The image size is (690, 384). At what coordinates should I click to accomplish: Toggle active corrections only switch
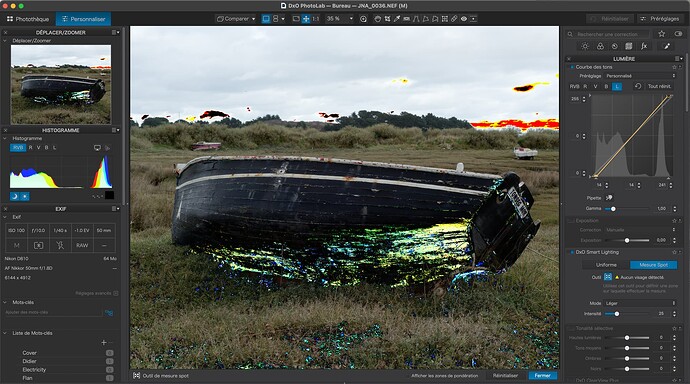(x=678, y=34)
